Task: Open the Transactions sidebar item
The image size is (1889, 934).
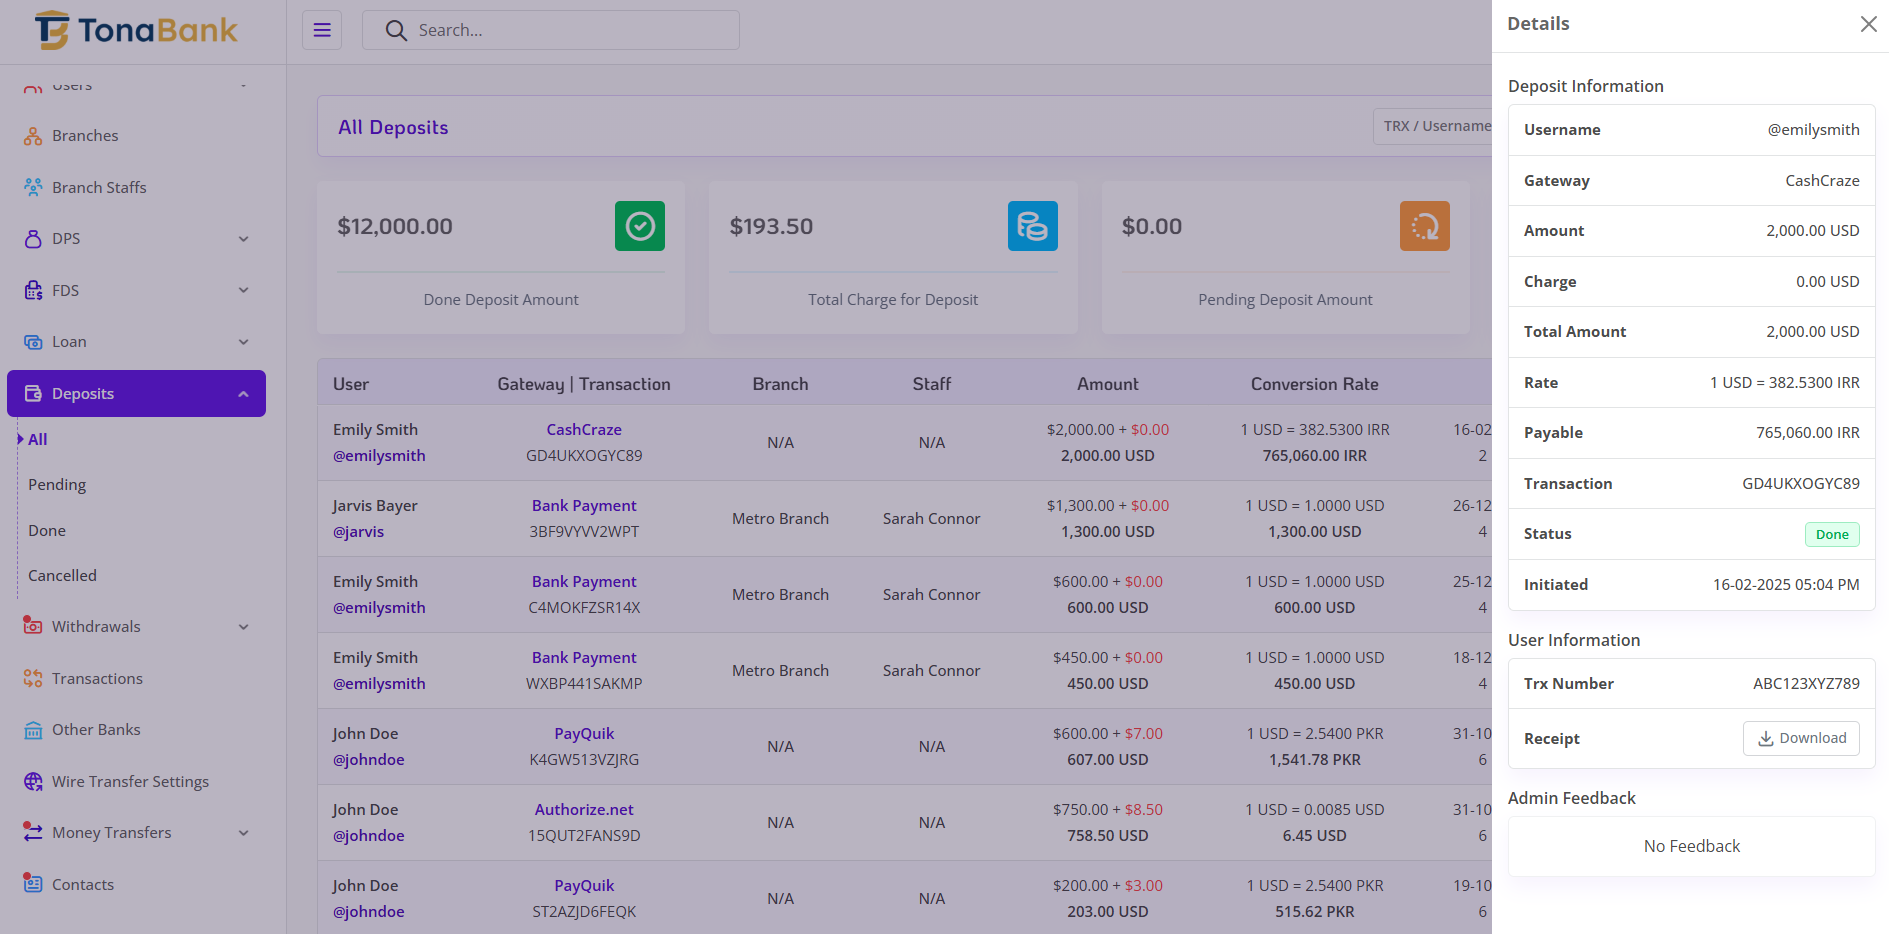Action: (x=97, y=679)
